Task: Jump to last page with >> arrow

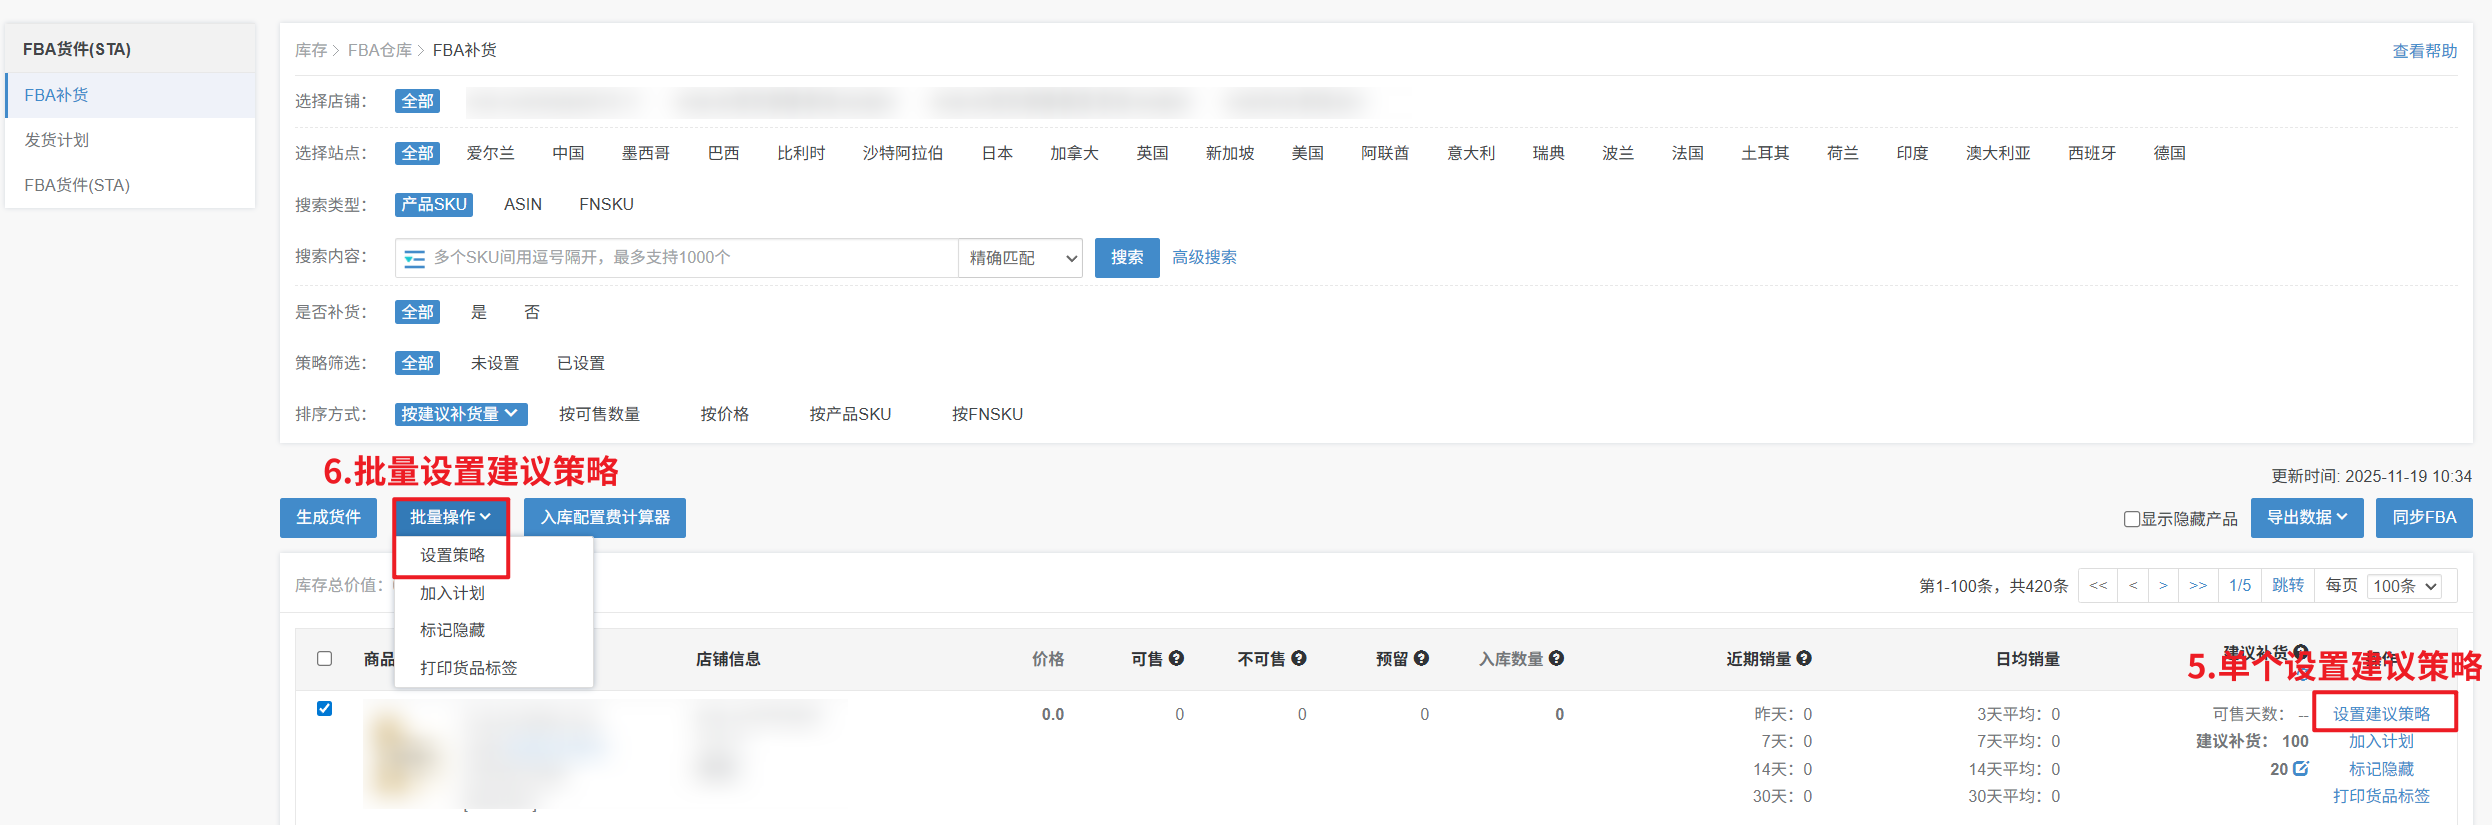Action: [2198, 585]
